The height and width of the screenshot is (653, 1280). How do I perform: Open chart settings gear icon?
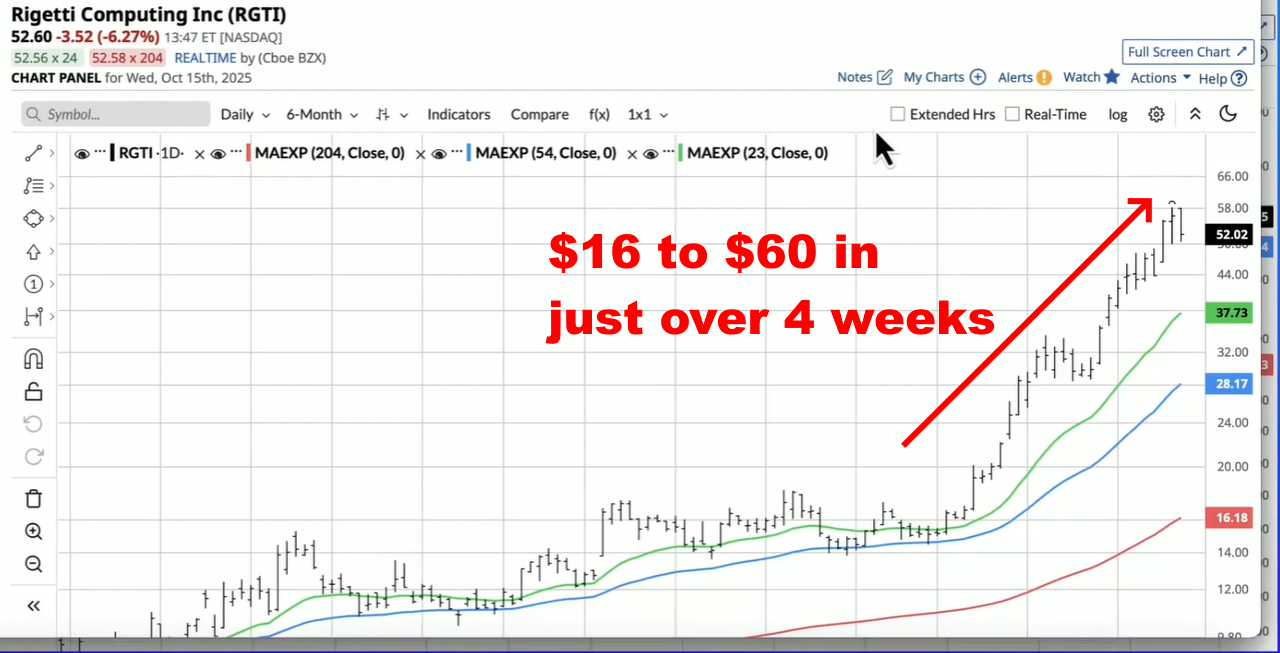coord(1156,114)
